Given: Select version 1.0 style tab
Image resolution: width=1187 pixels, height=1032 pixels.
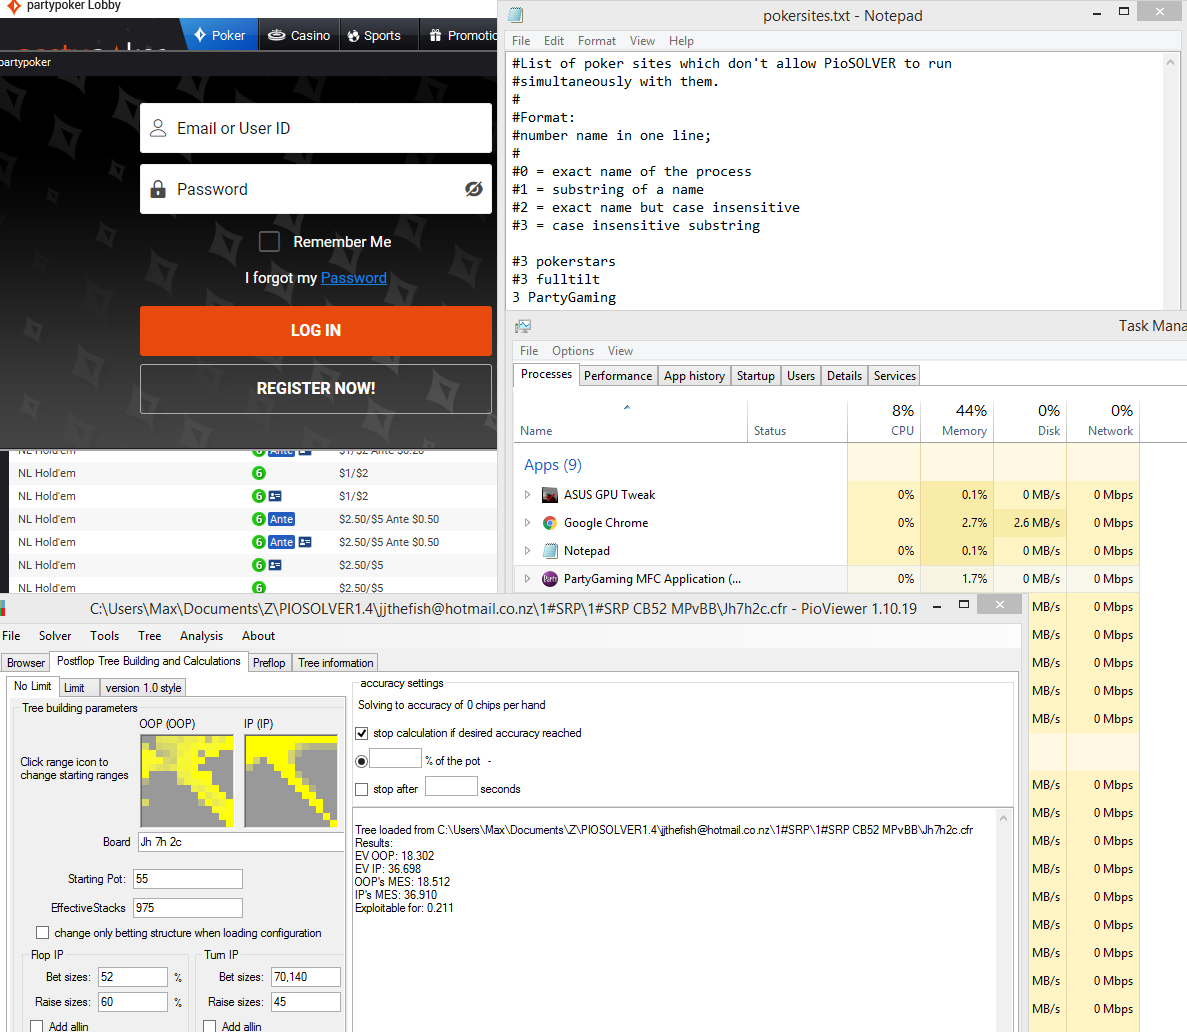Looking at the screenshot, I should click(143, 687).
